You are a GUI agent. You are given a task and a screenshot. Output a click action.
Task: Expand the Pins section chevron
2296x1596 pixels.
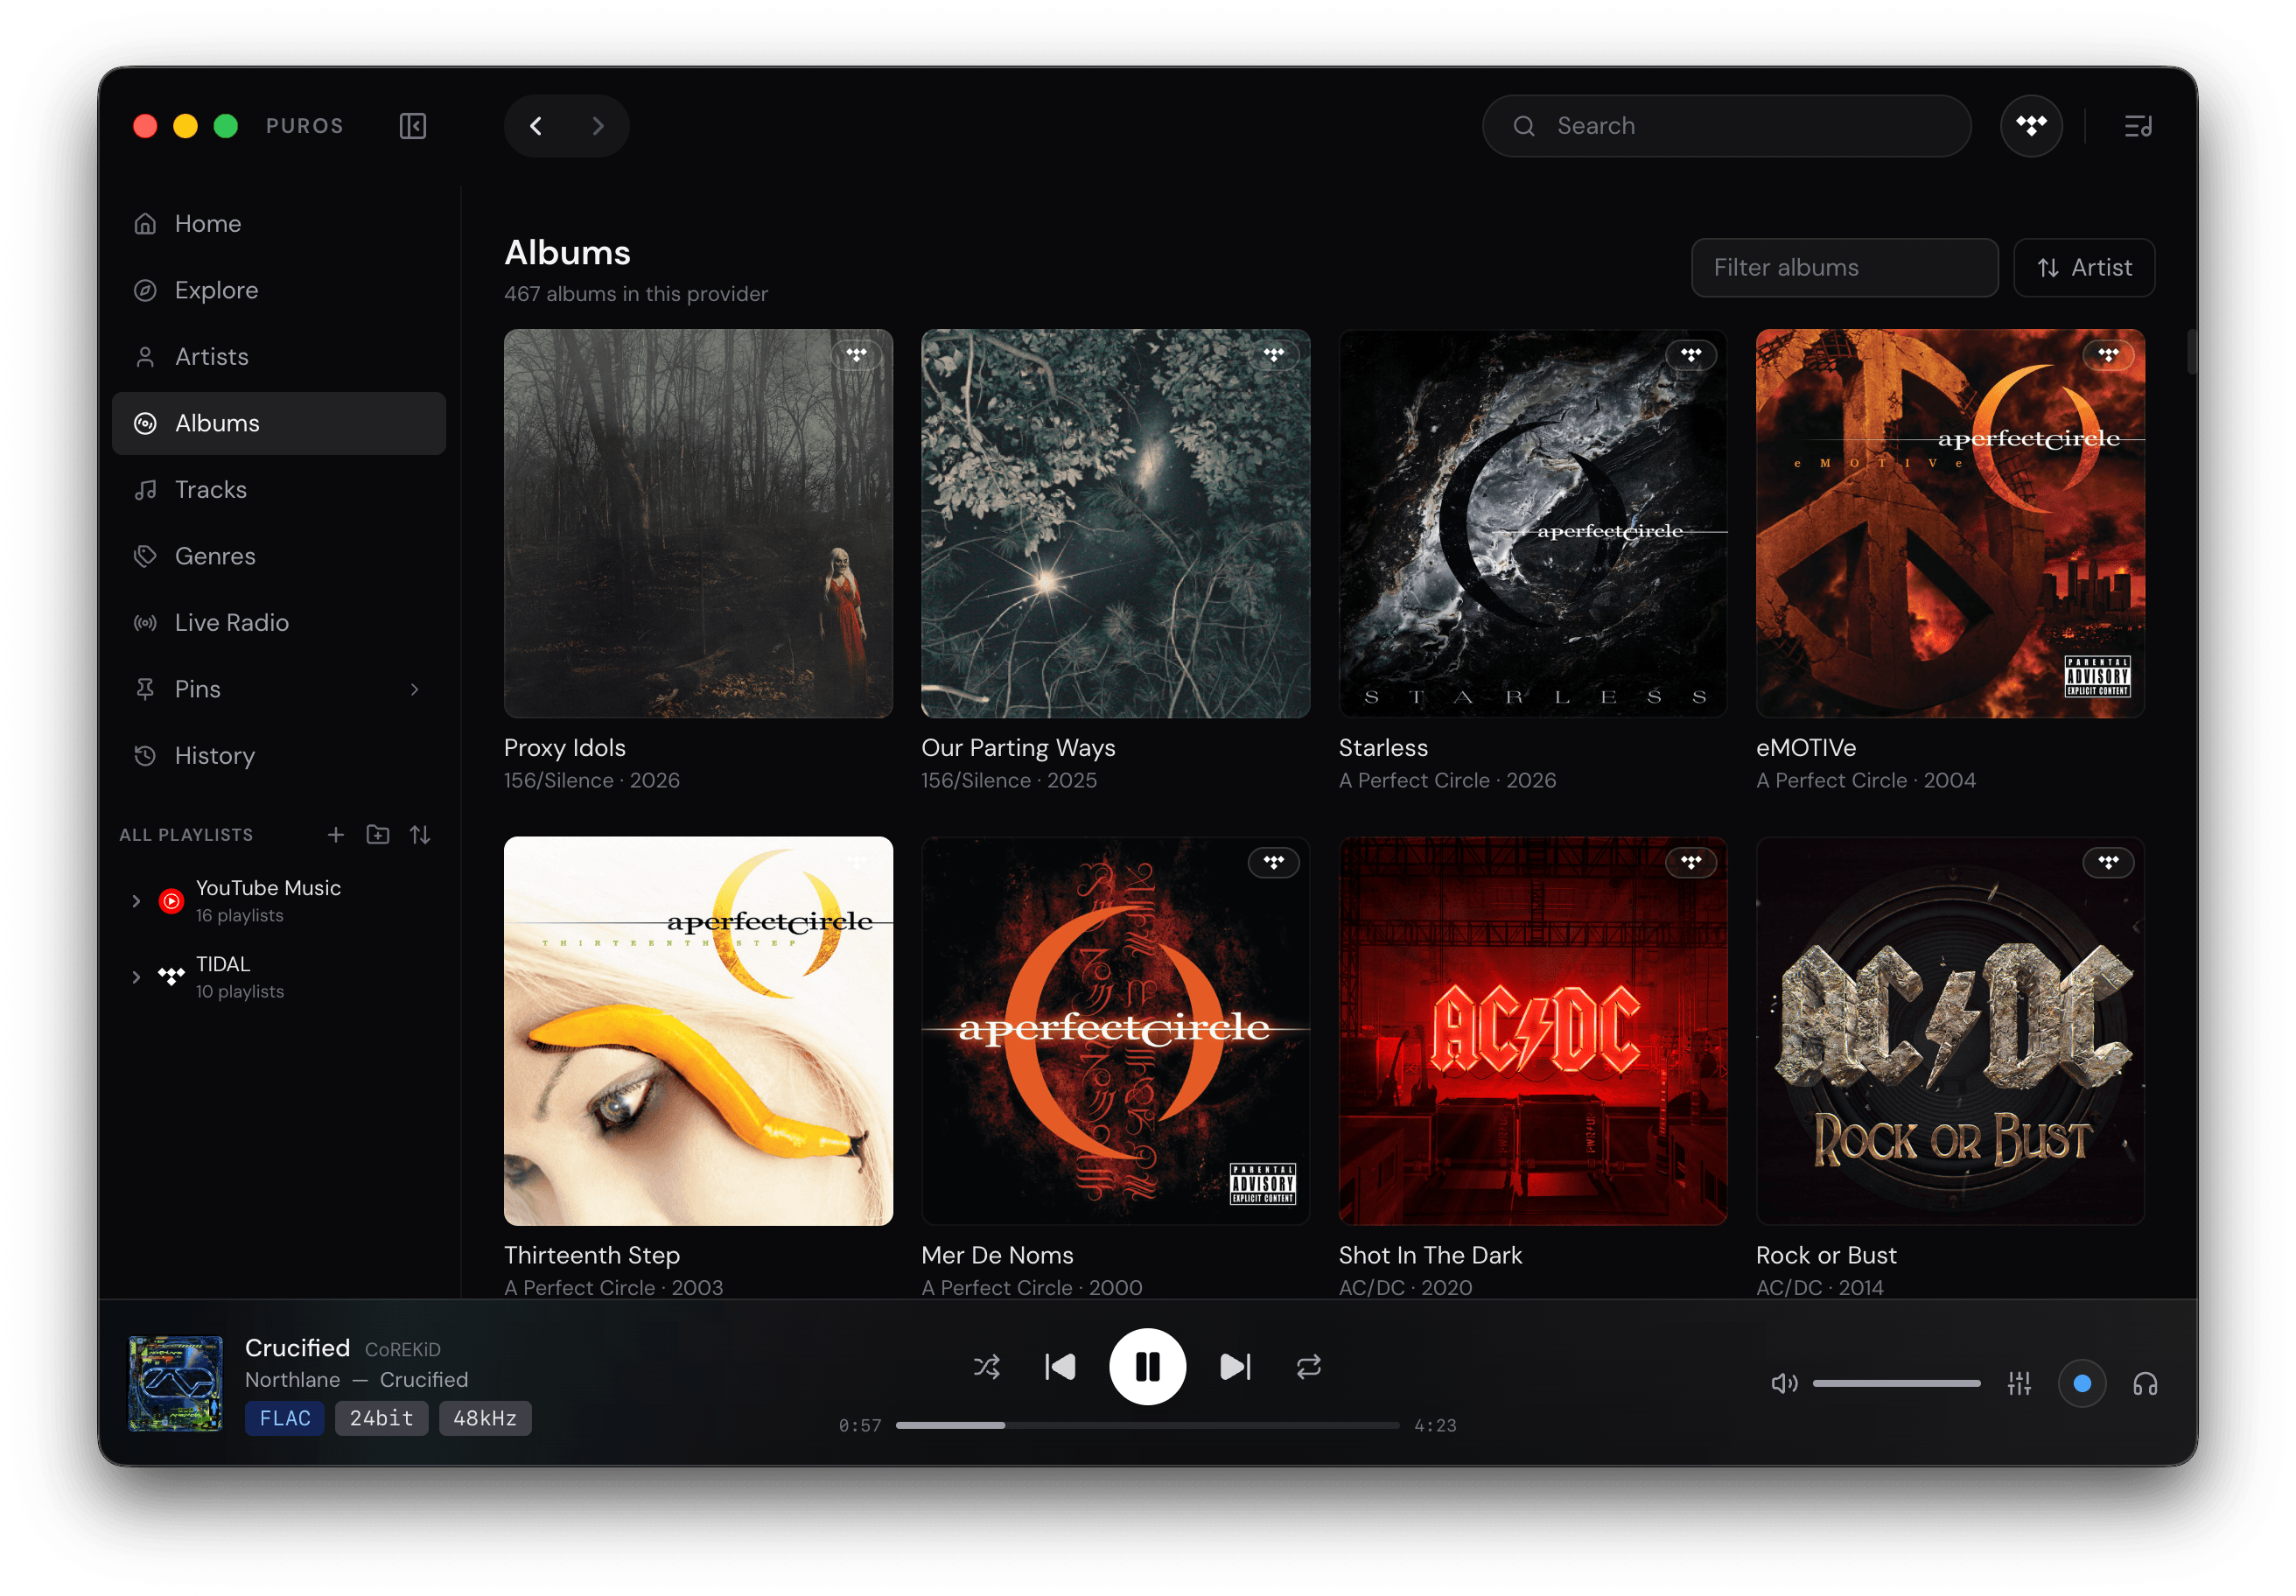point(414,689)
